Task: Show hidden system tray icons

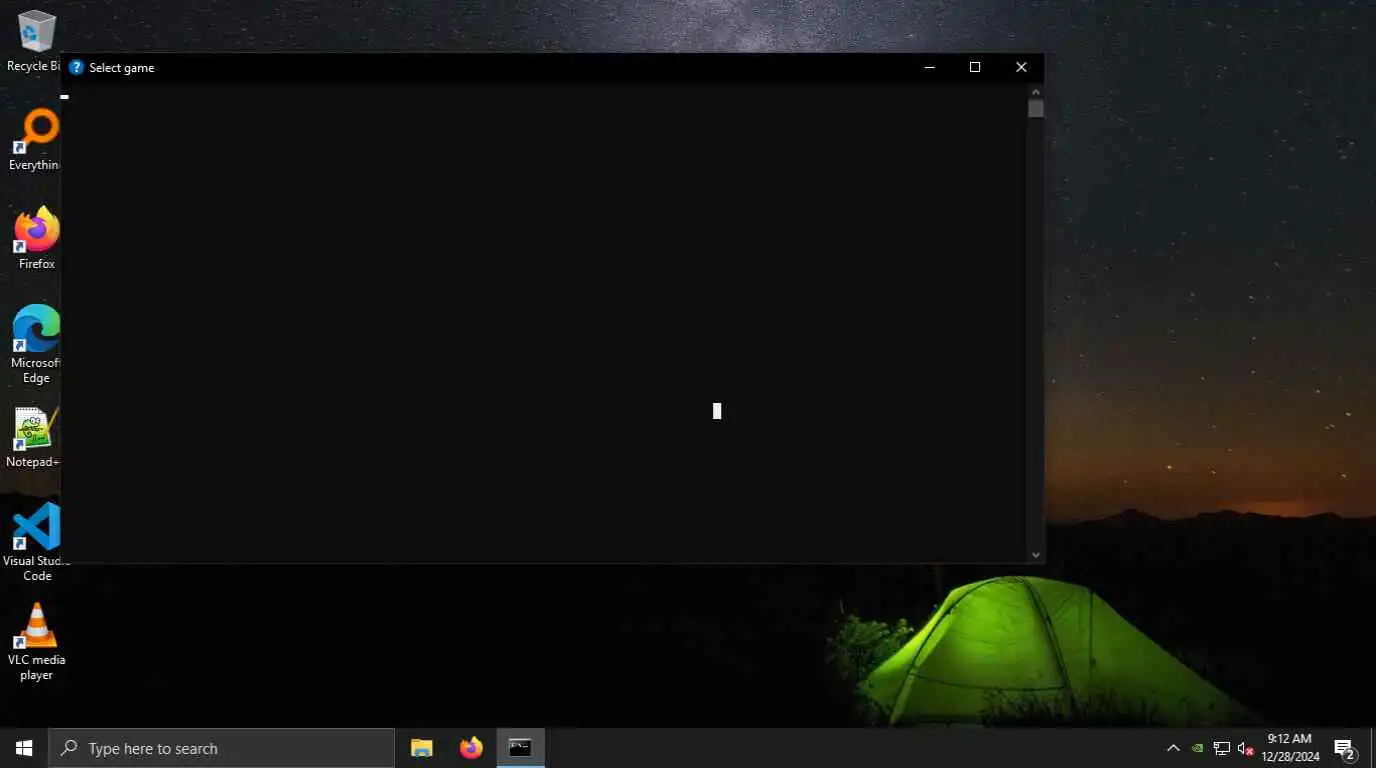Action: pos(1173,748)
